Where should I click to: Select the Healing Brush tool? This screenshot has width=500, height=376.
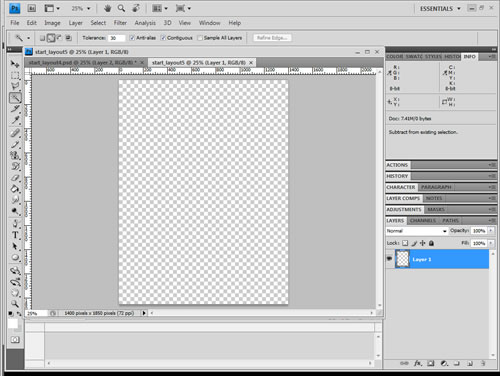pyautogui.click(x=15, y=133)
